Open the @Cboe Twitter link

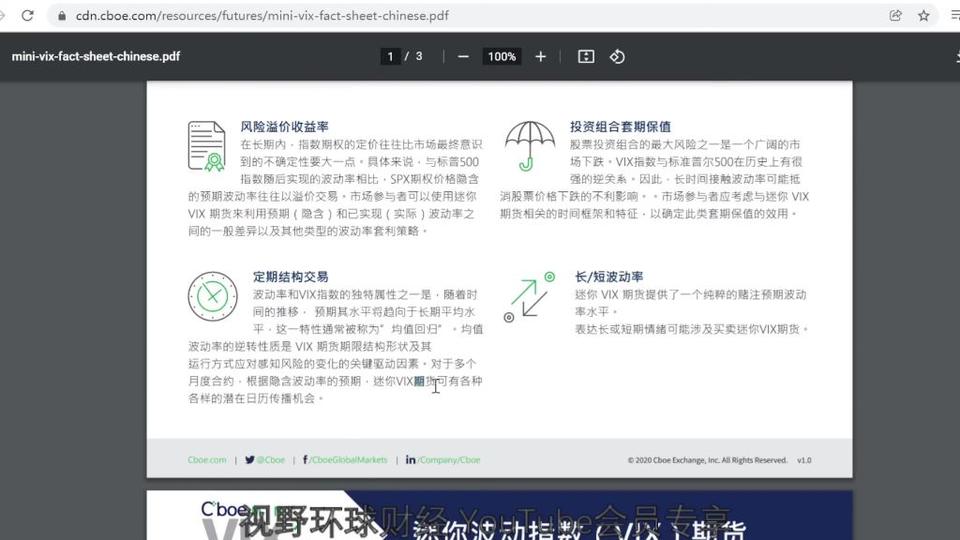pos(271,460)
